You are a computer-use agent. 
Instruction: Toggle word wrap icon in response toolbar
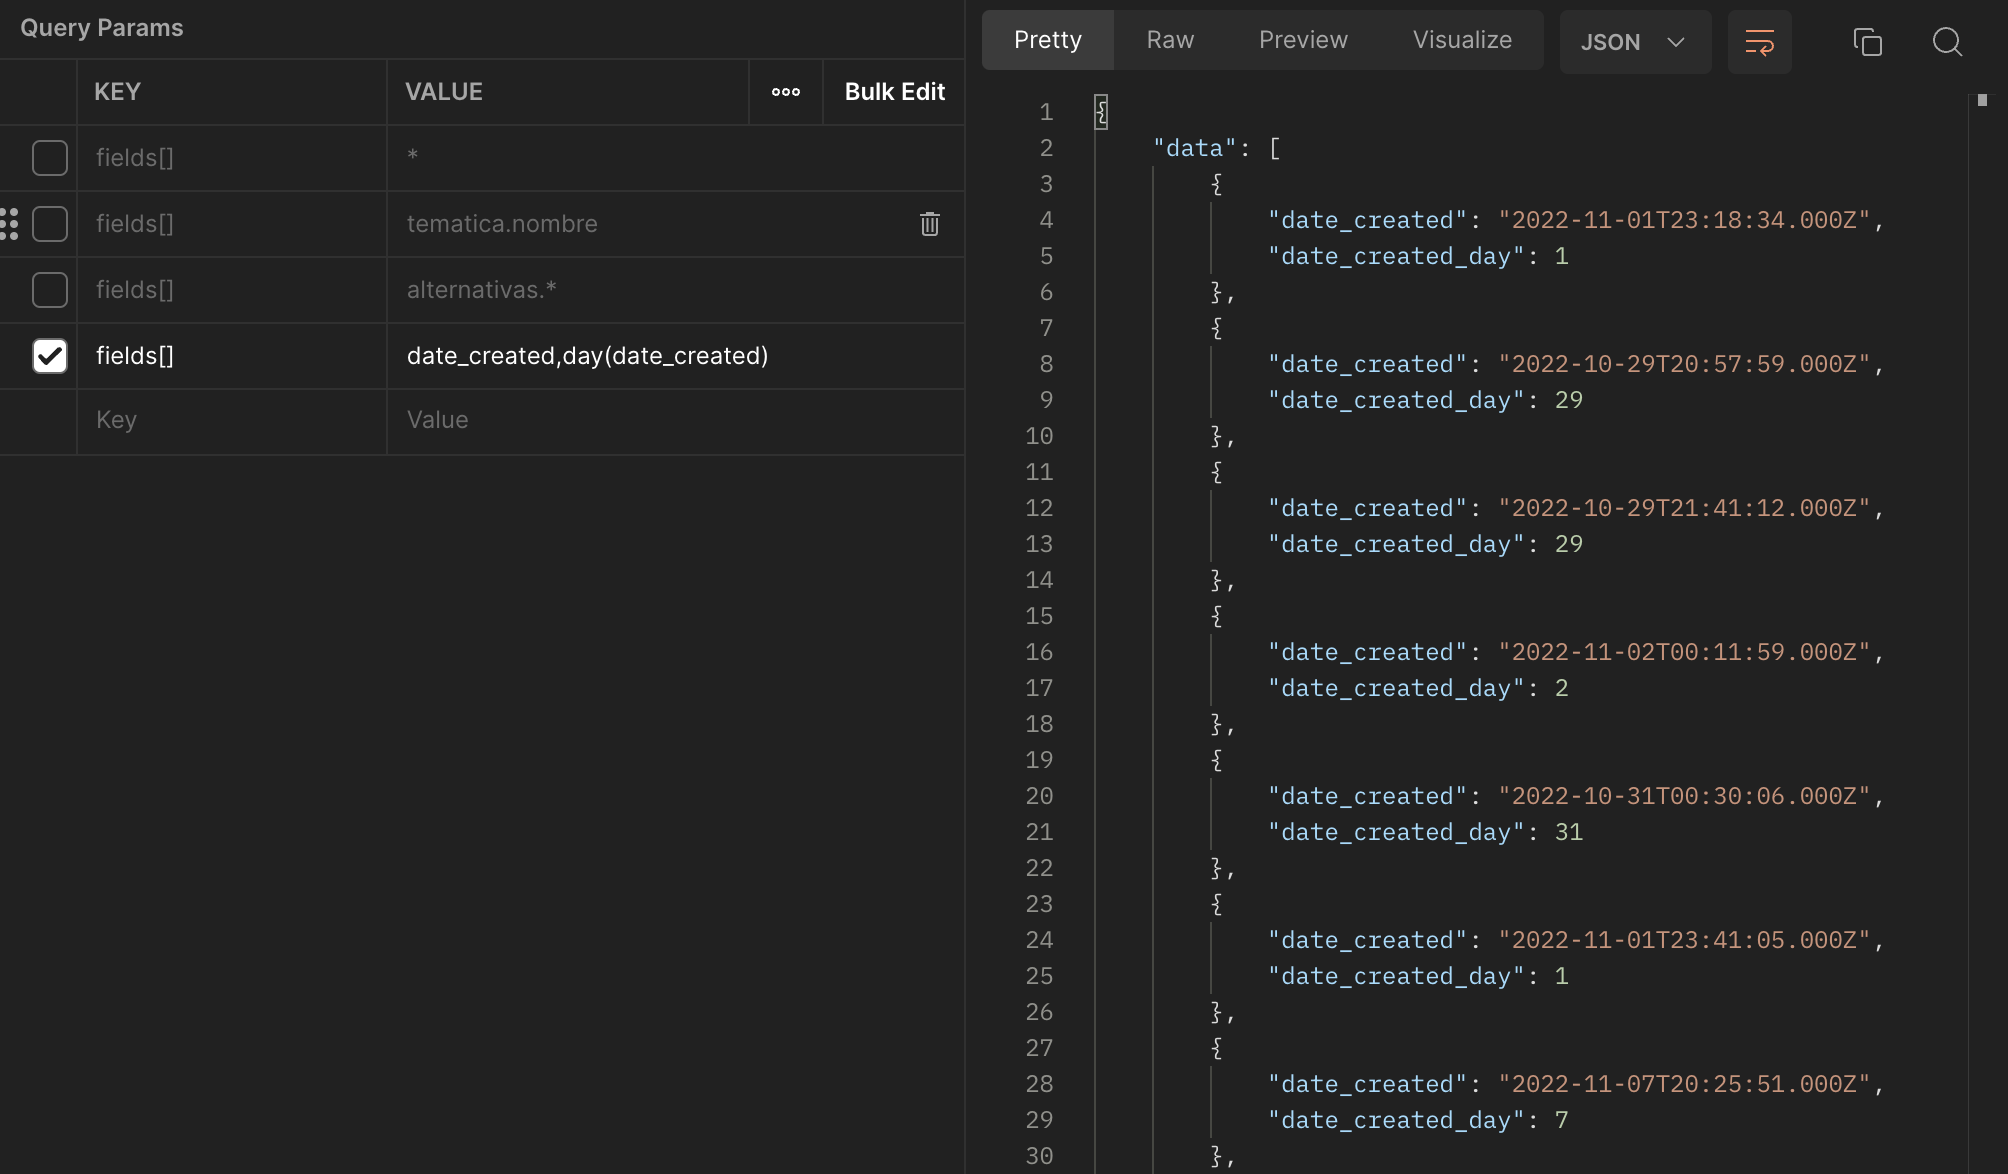coord(1759,42)
